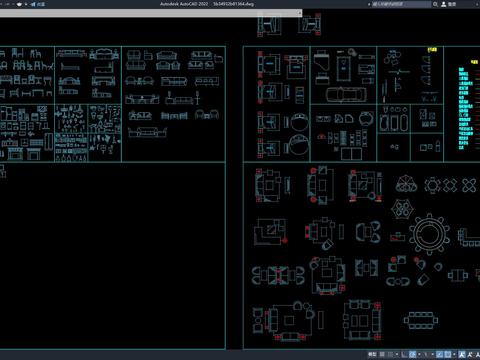This screenshot has width=480, height=360.
Task: Close the gray notification bar
Action: pyautogui.click(x=300, y=13)
